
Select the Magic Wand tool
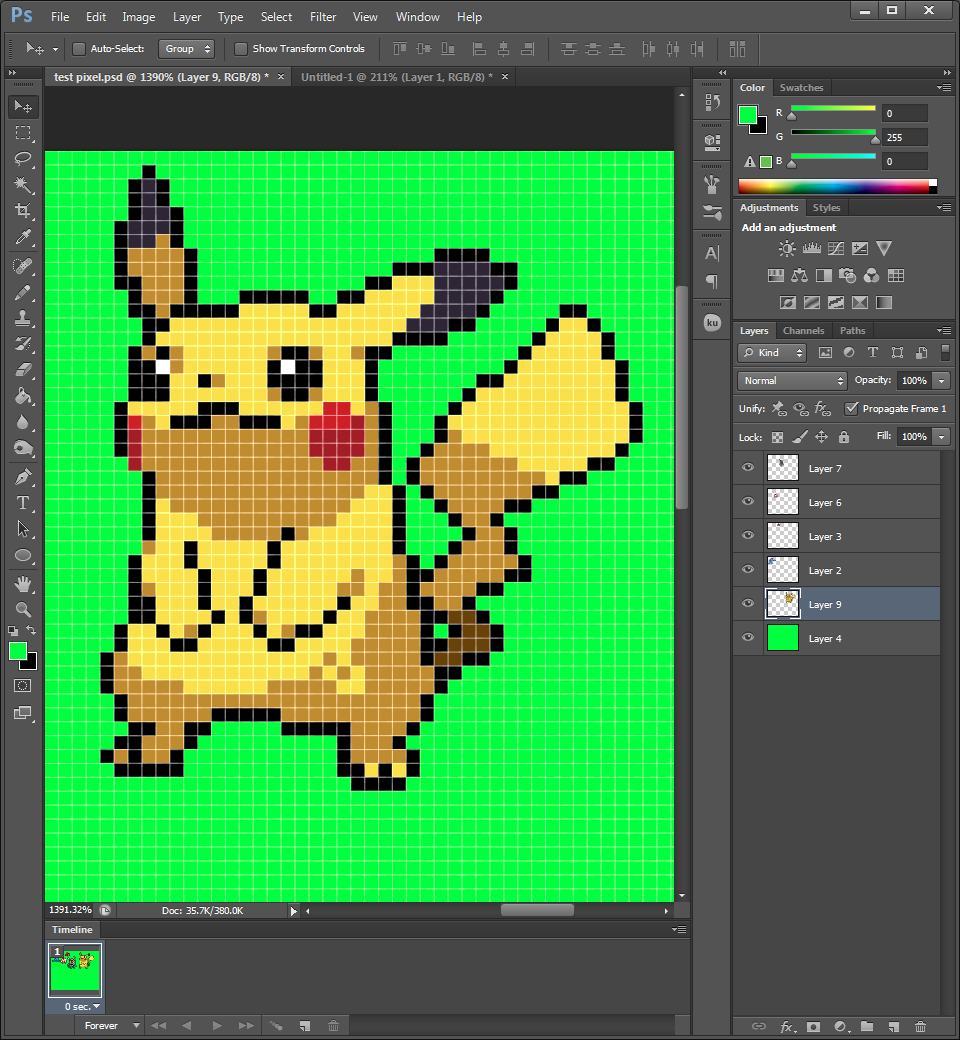[x=23, y=184]
